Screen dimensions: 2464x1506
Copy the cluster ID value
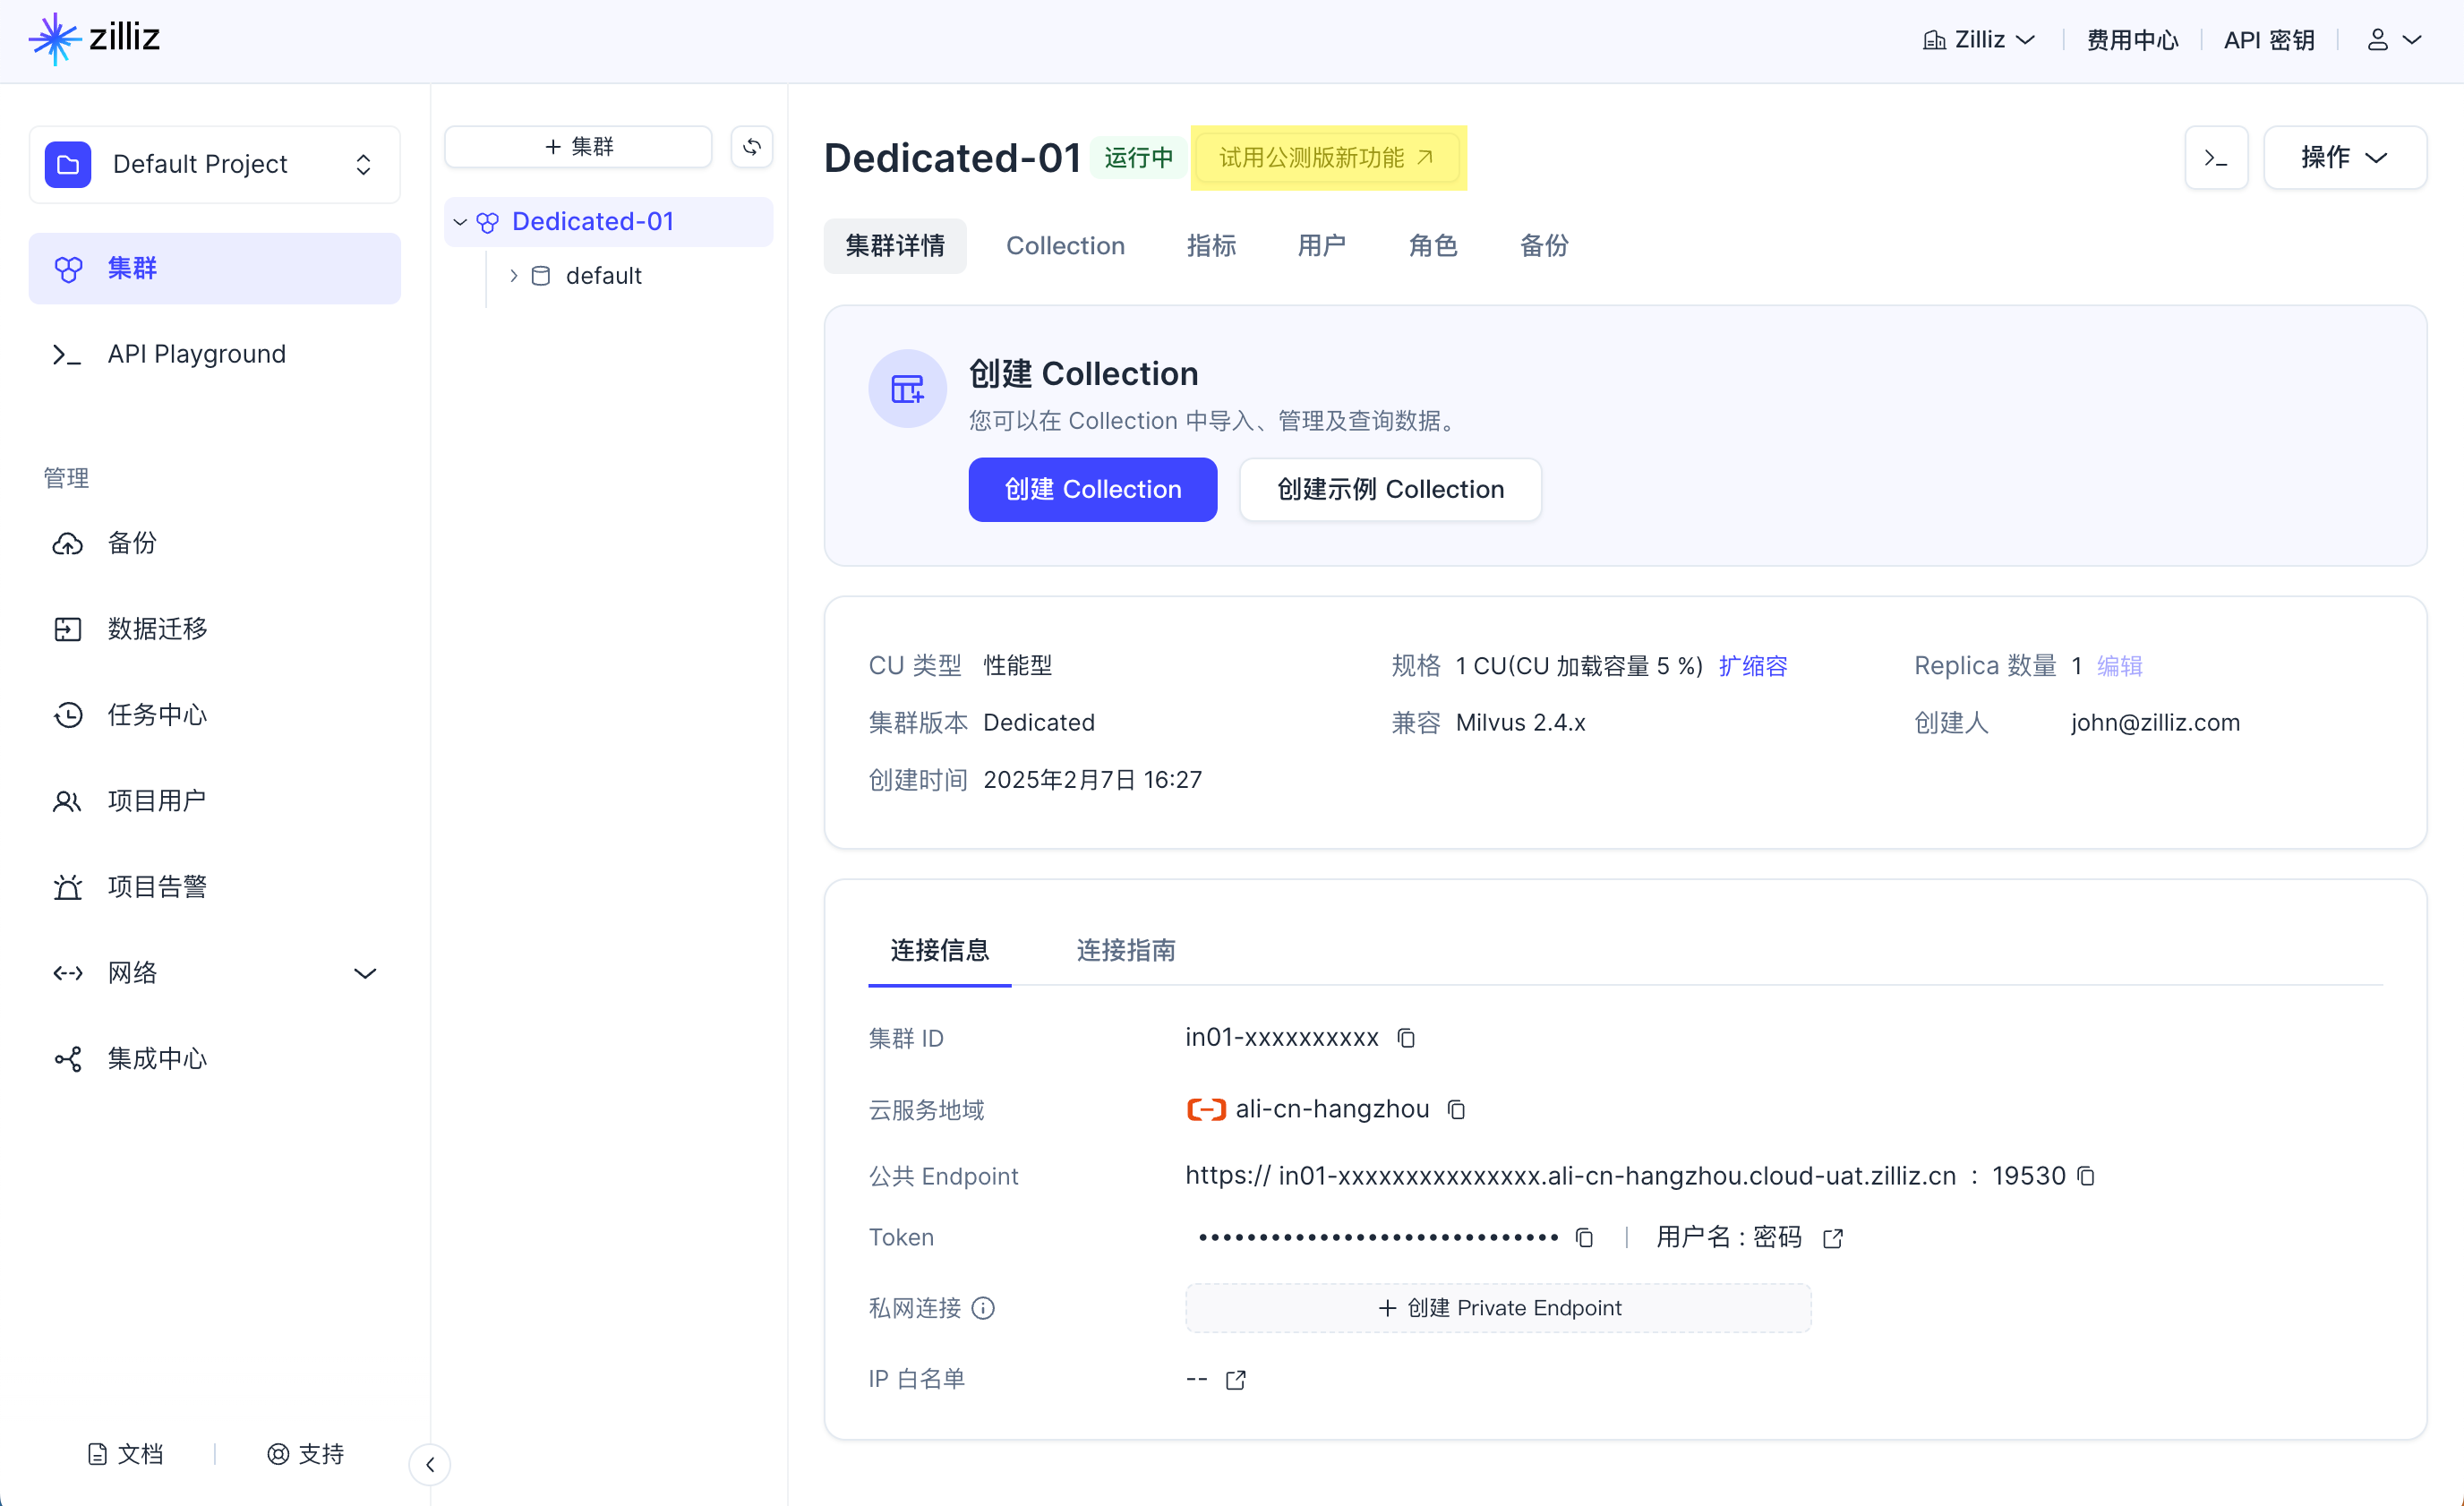tap(1406, 1038)
